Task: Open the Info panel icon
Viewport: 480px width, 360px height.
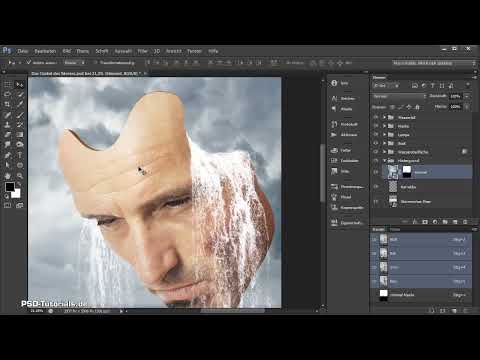Action: click(x=334, y=83)
